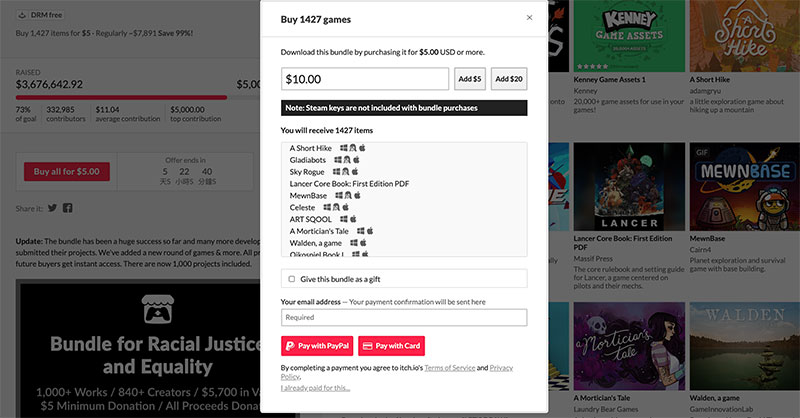Image resolution: width=800 pixels, height=418 pixels.
Task: Click Apple icon next to Celeste
Action: pyautogui.click(x=345, y=207)
